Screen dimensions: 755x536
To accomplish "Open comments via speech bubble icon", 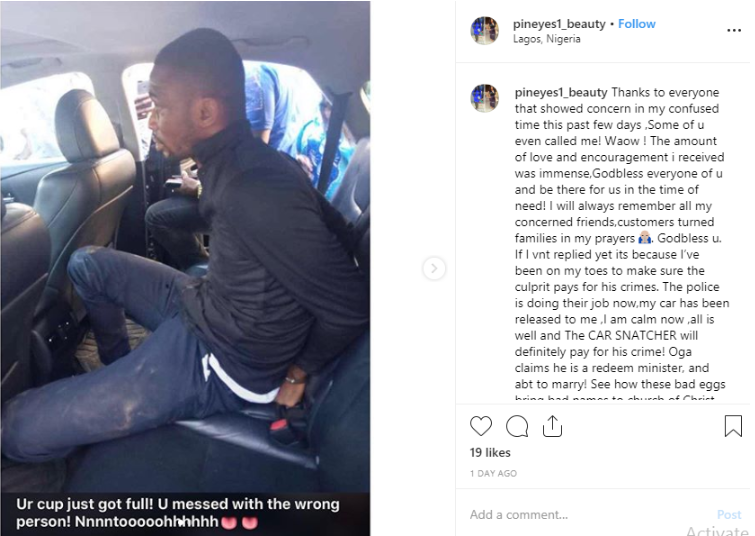I will (517, 426).
